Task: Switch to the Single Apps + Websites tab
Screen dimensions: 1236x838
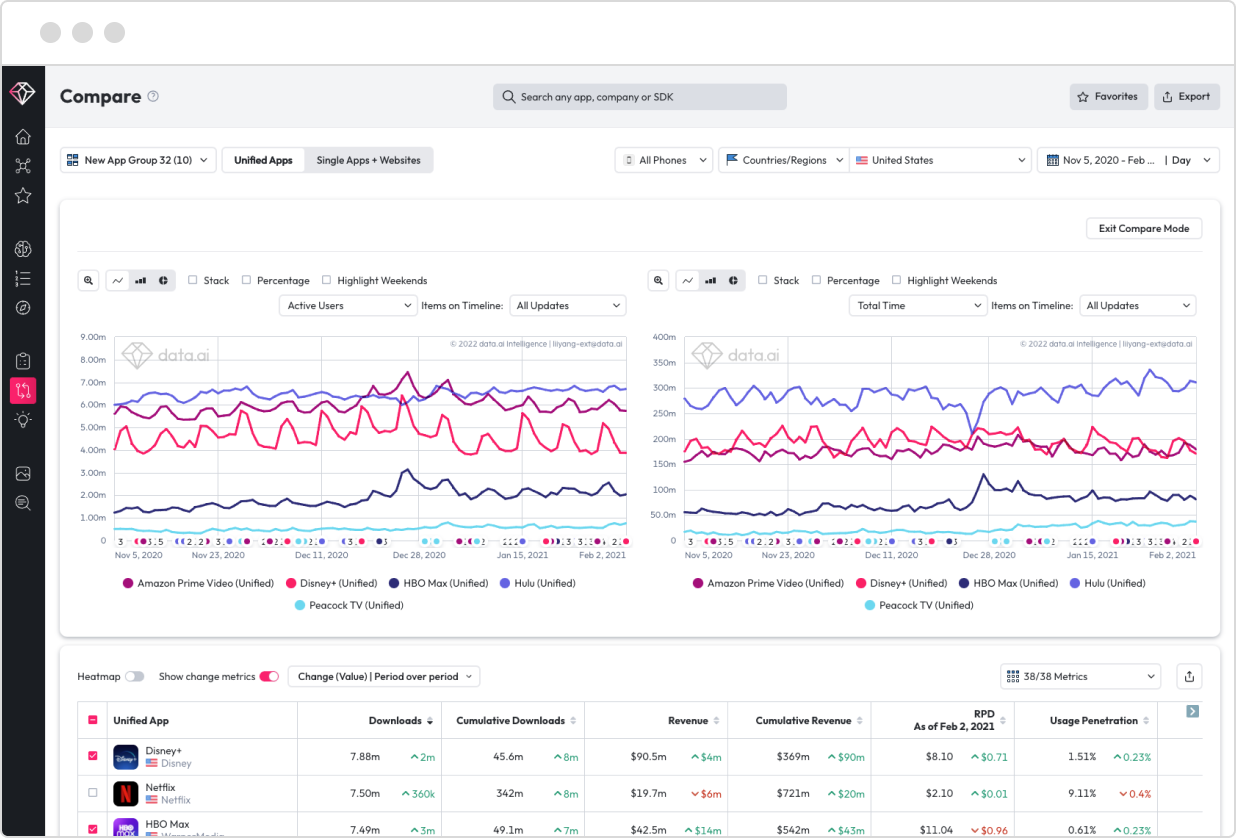Action: click(369, 160)
